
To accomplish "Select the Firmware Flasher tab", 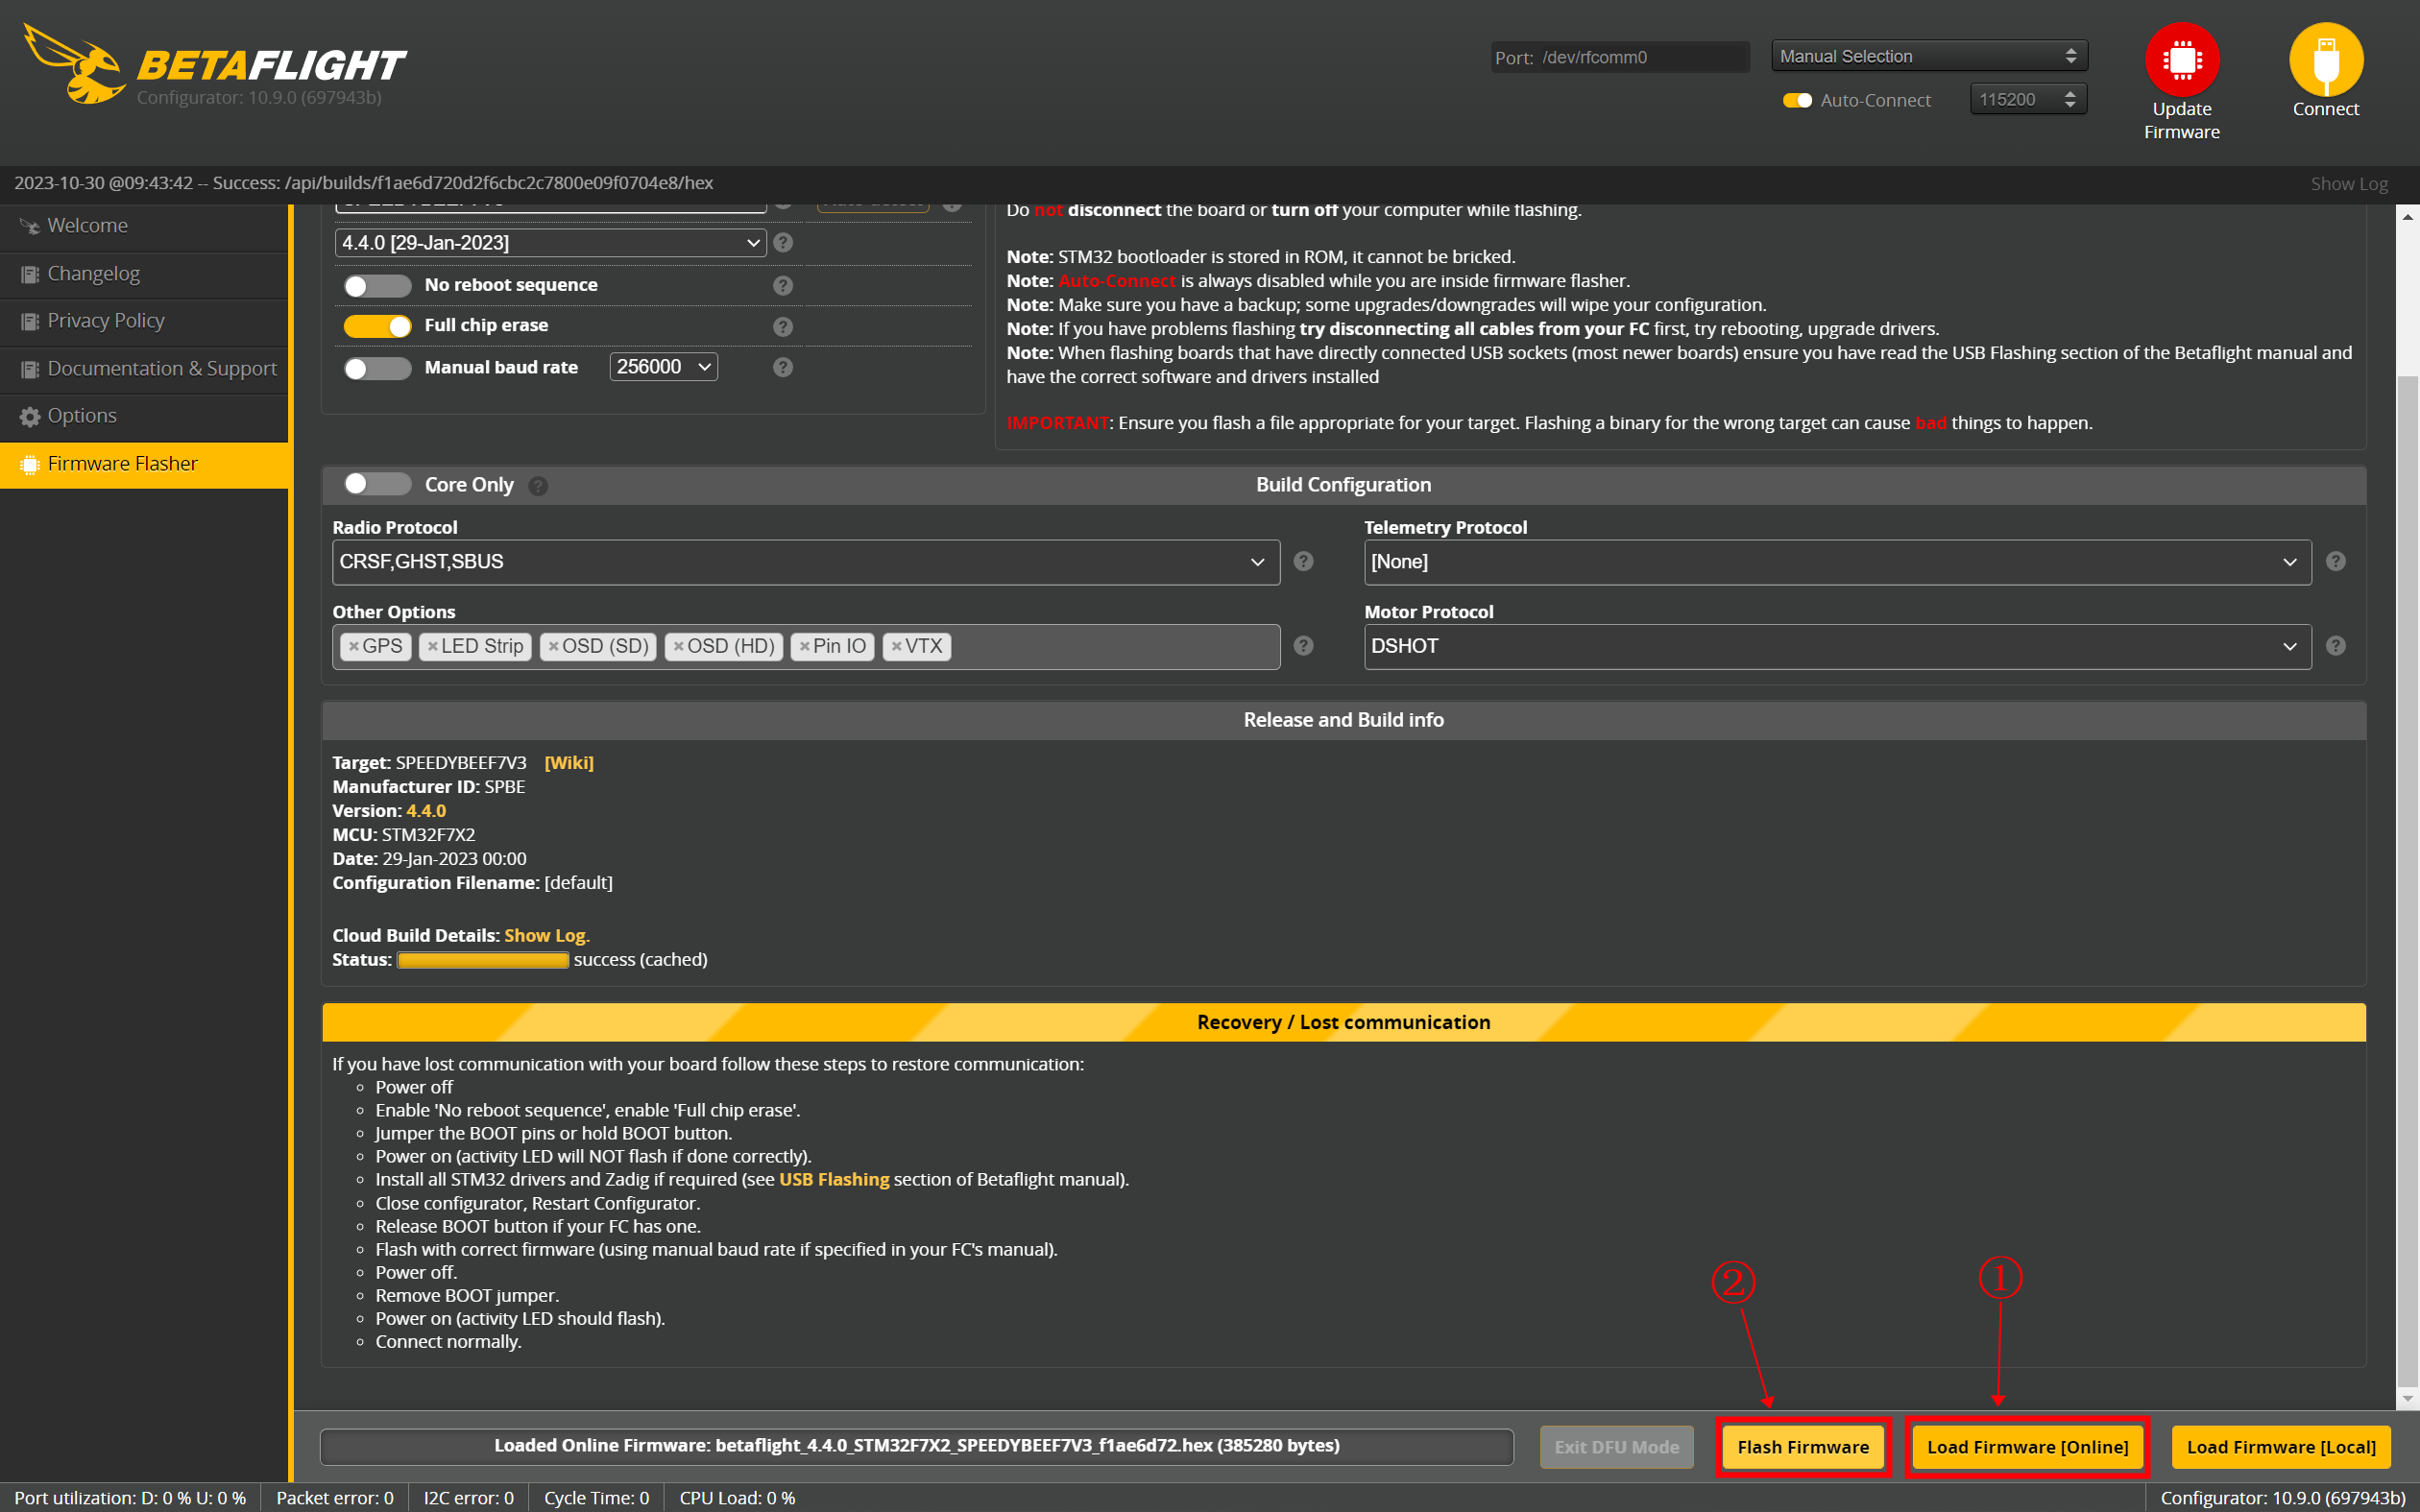I will point(144,464).
